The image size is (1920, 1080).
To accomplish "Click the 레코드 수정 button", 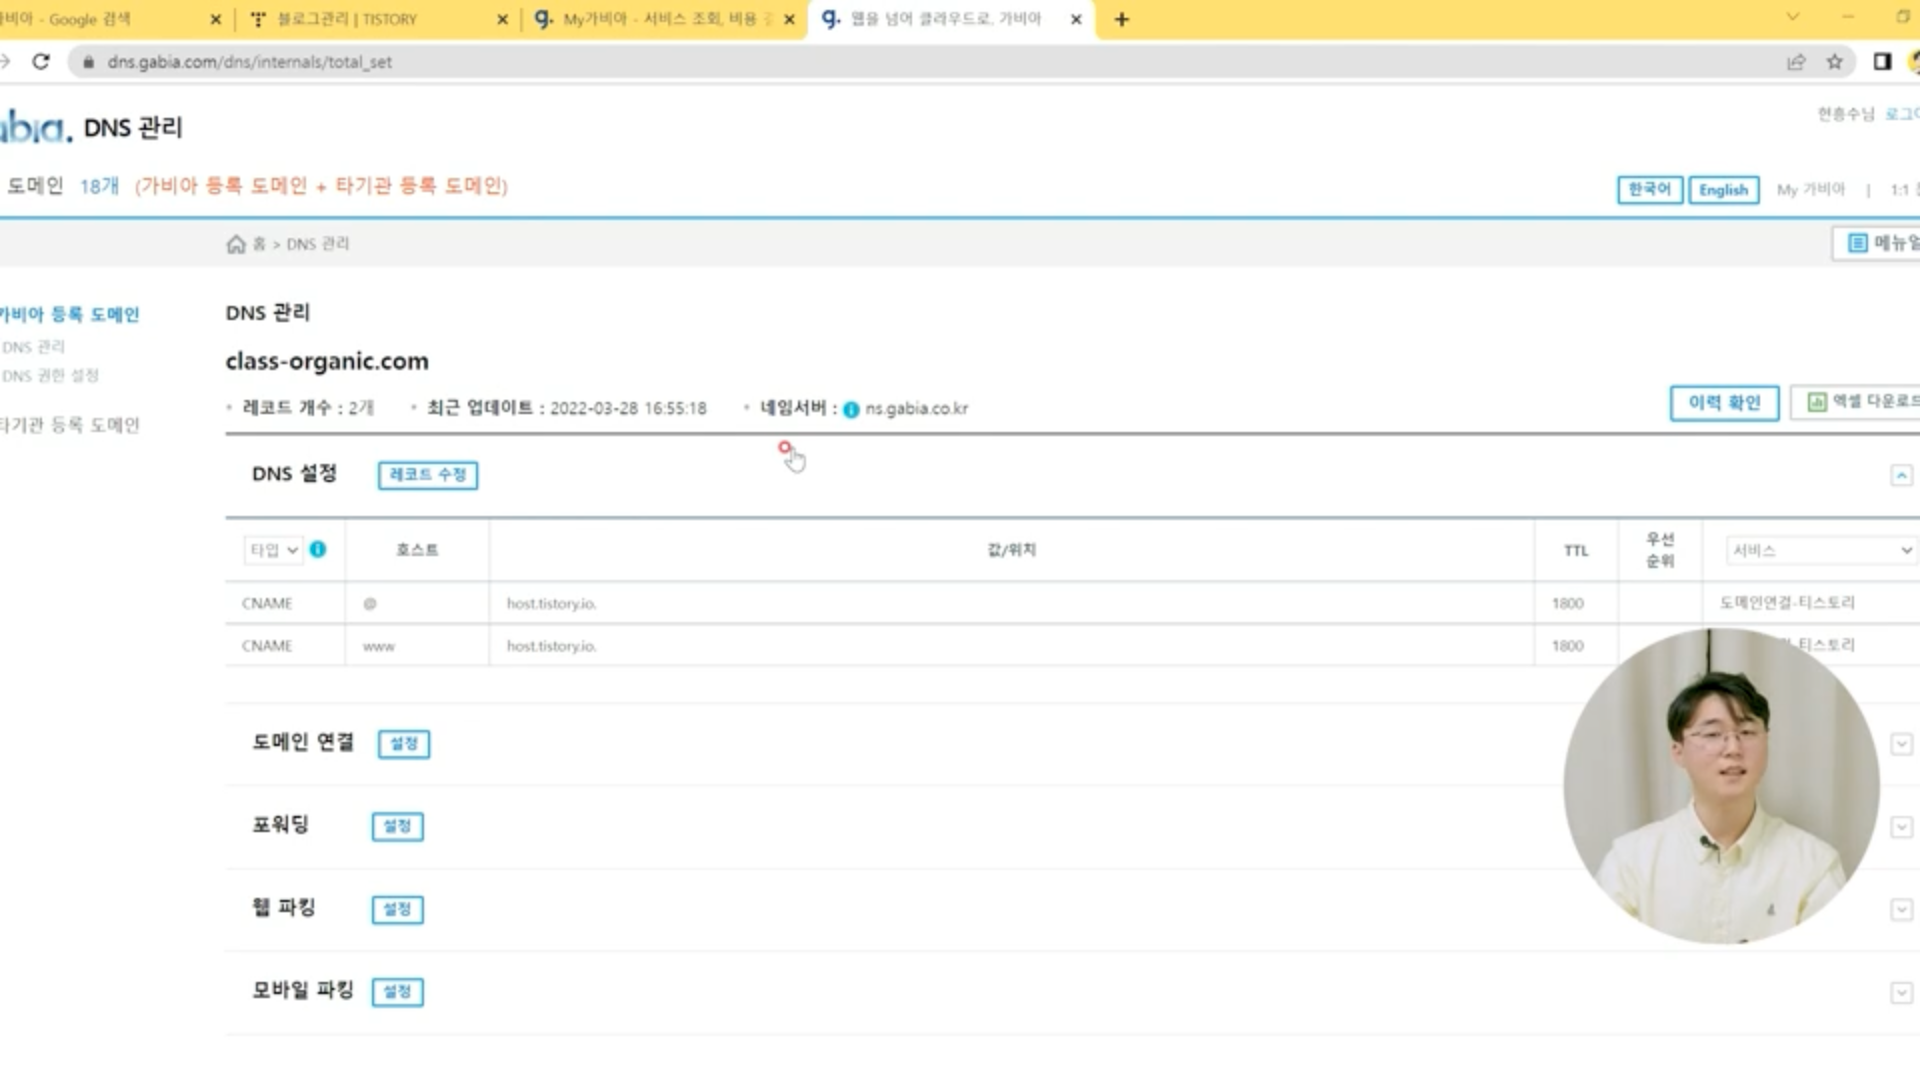I will [428, 475].
